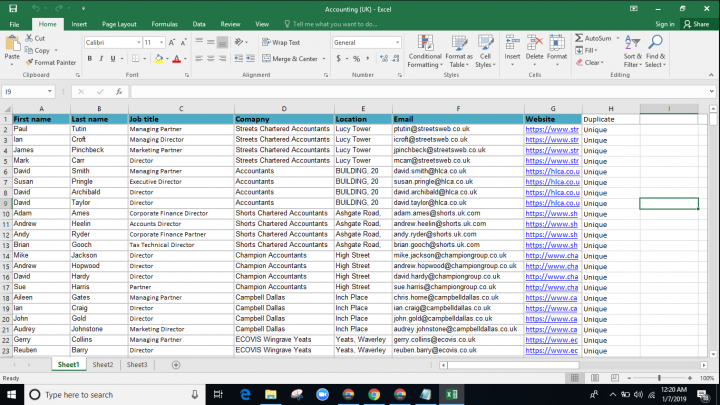720x405 pixels.
Task: Switch to the Insert ribbon tab
Action: click(x=79, y=24)
